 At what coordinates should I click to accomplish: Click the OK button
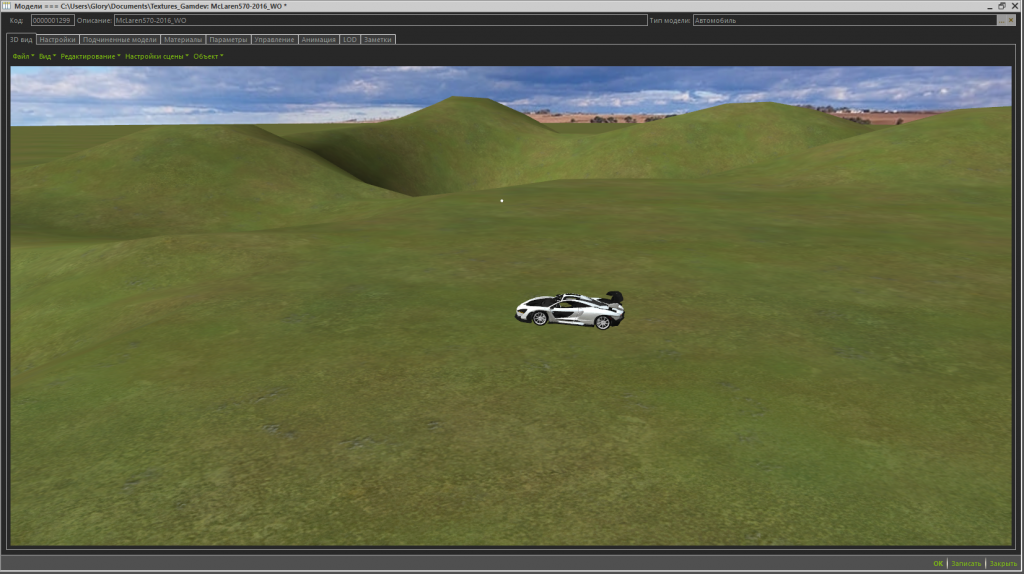click(938, 564)
